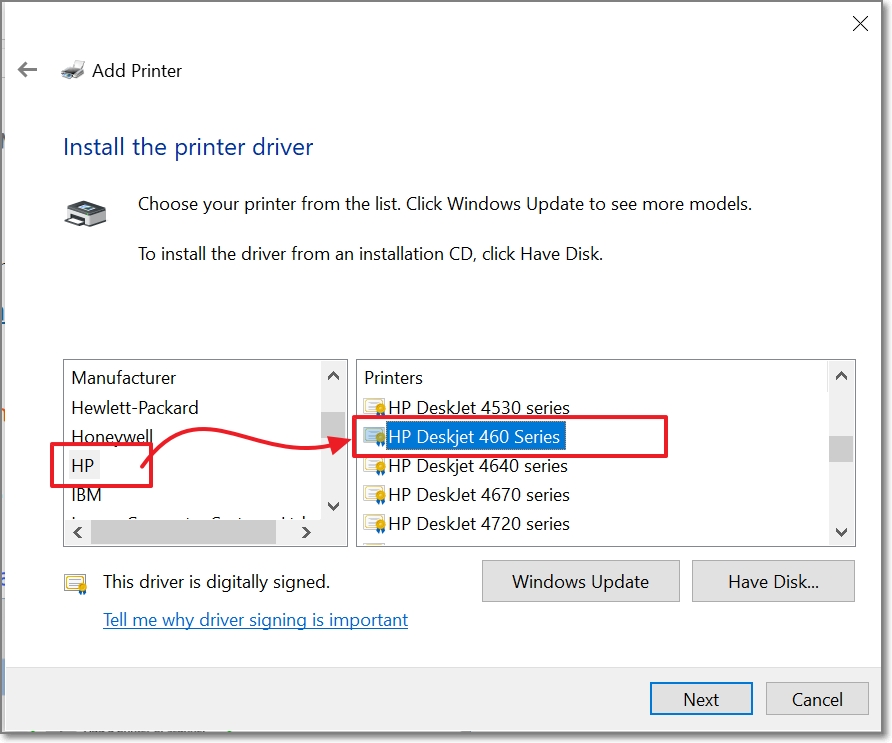Select HP DeskJet 4670 series printer
This screenshot has height=743, width=892.
[478, 494]
